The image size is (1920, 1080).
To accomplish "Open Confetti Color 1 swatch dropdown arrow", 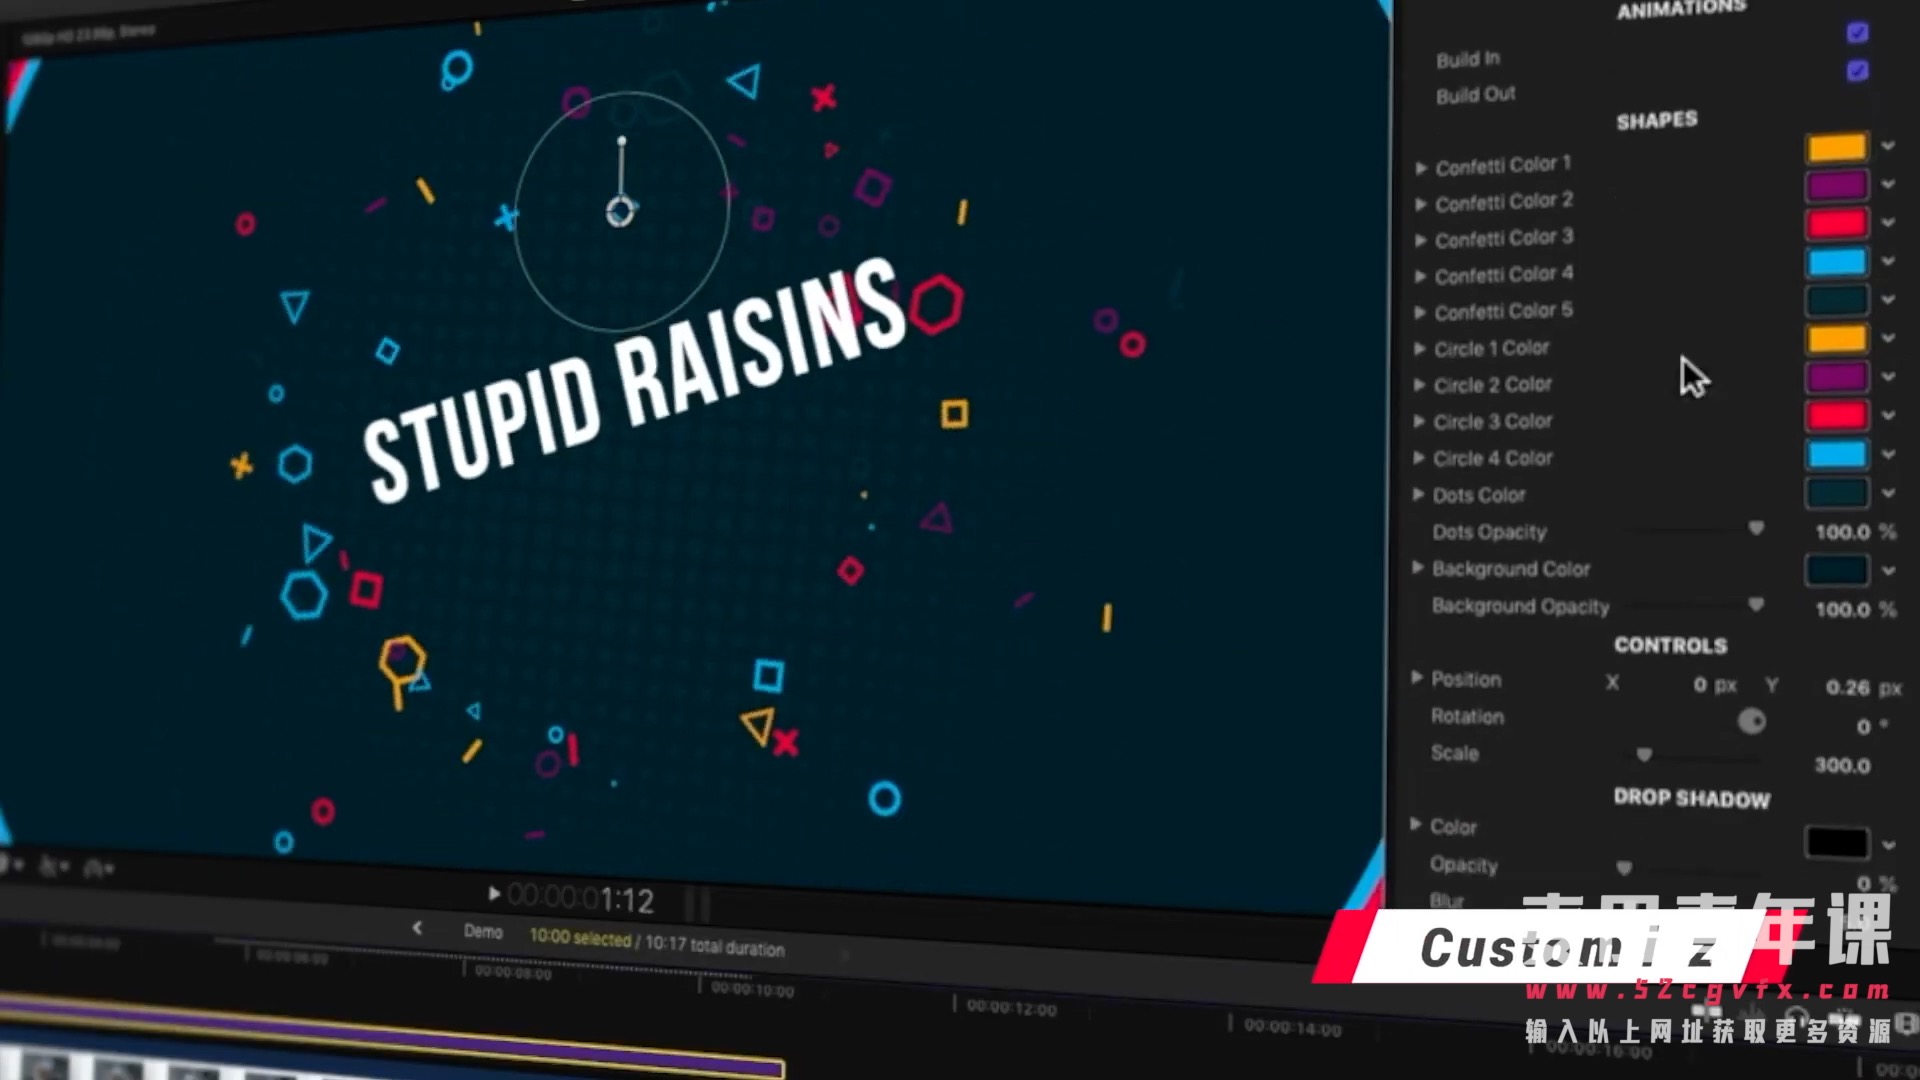I will point(1888,146).
